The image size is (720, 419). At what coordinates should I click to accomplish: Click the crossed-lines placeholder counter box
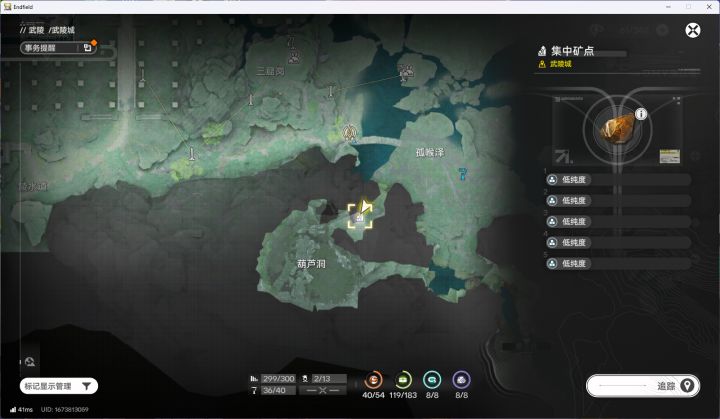point(322,391)
